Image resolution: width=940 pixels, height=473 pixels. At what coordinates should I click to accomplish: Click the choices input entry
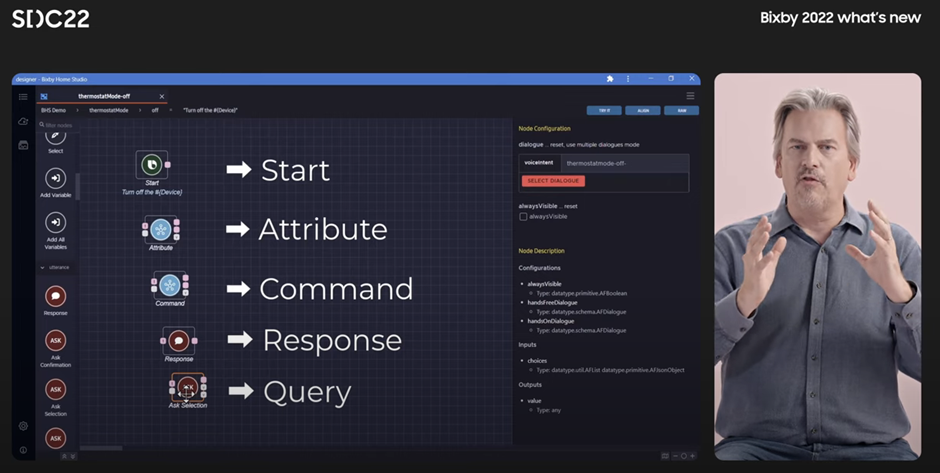tap(537, 361)
